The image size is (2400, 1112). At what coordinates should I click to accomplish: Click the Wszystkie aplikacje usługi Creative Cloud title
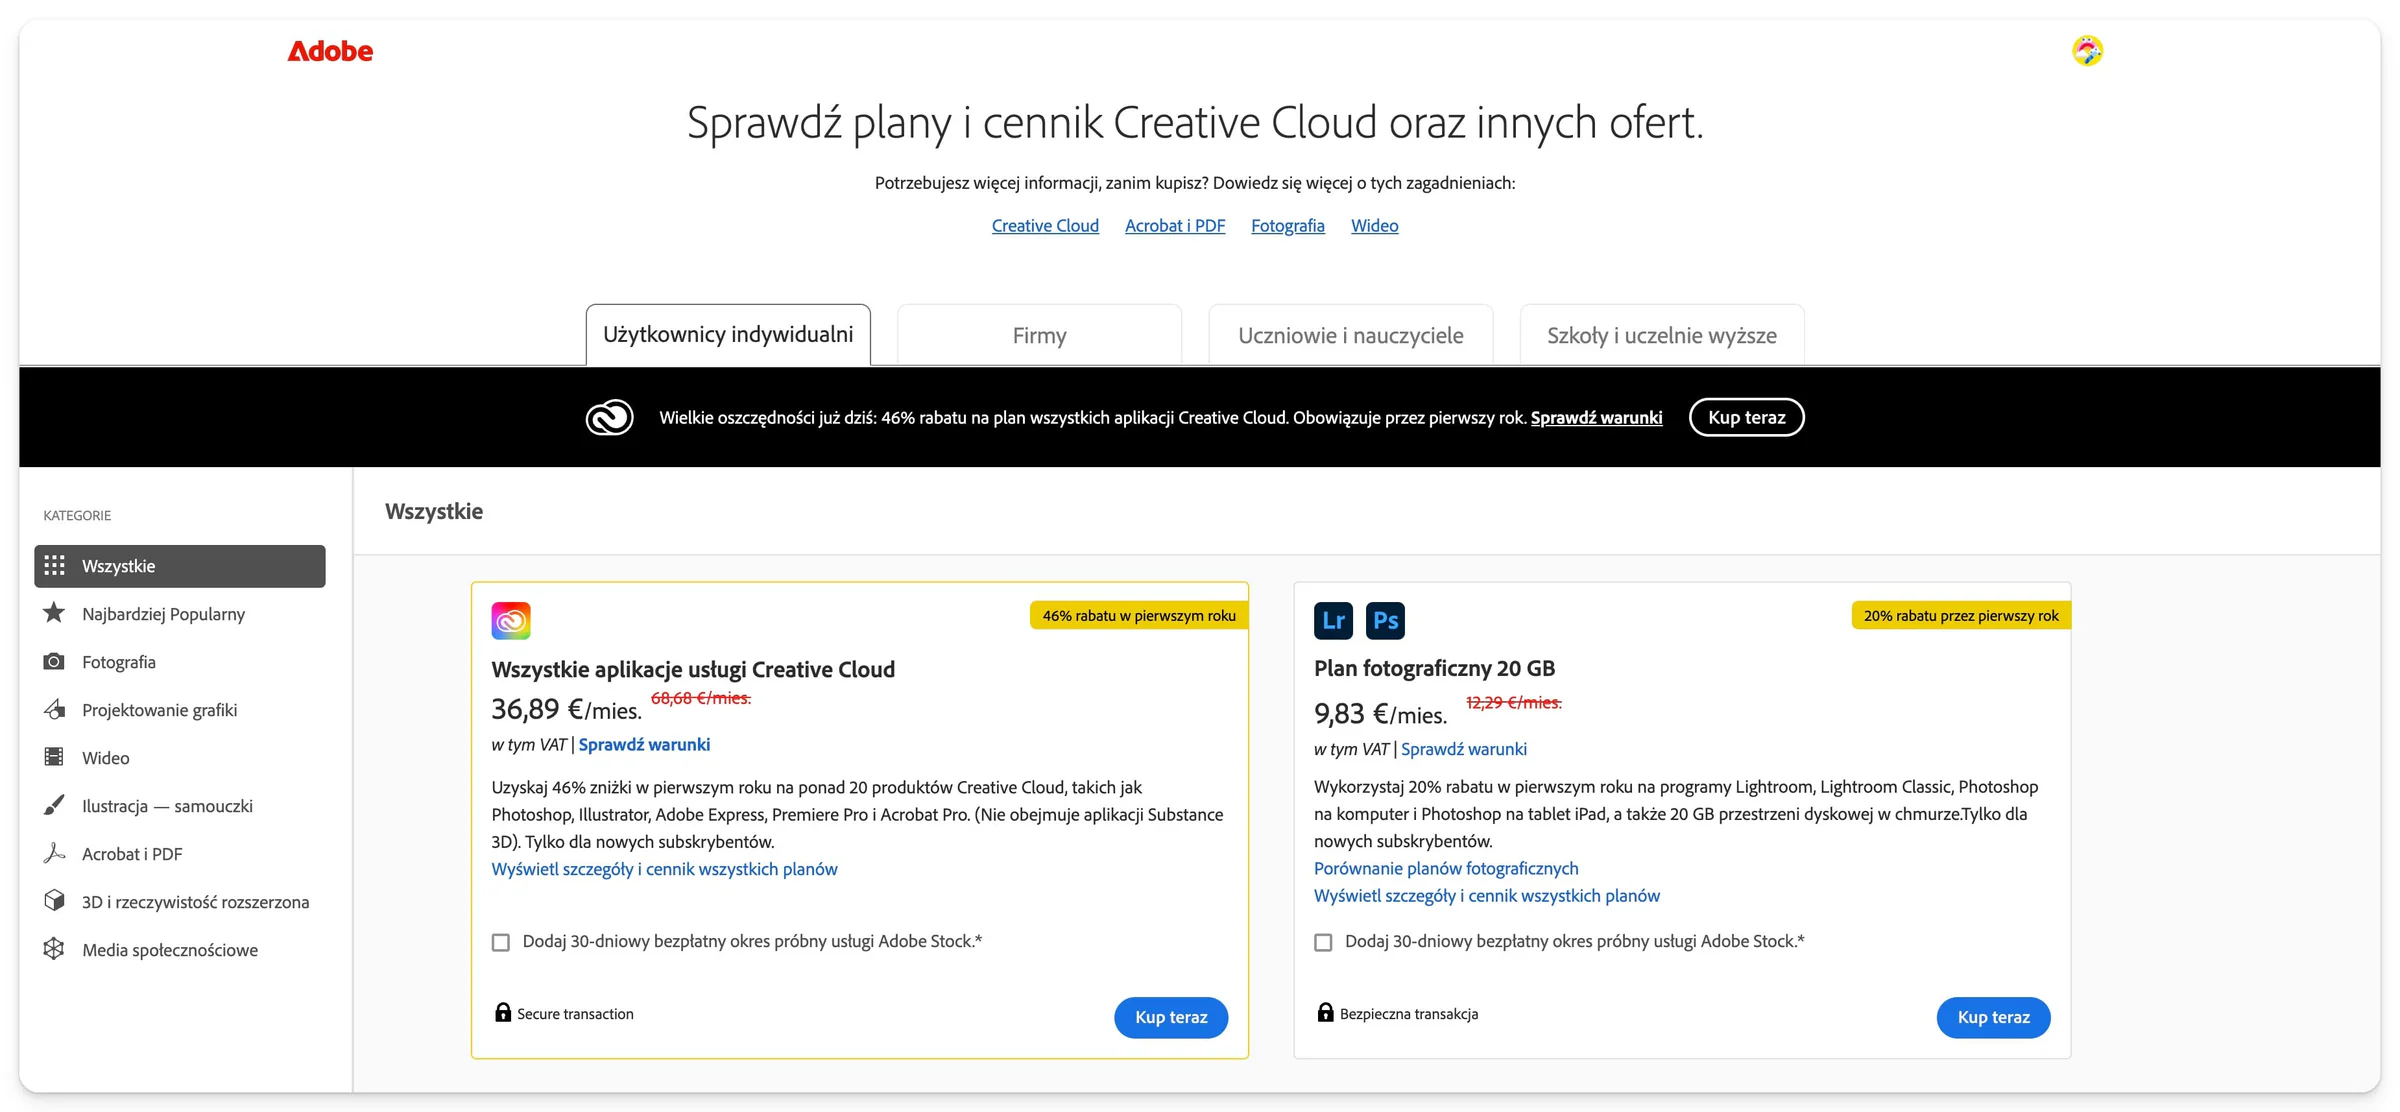pyautogui.click(x=693, y=669)
